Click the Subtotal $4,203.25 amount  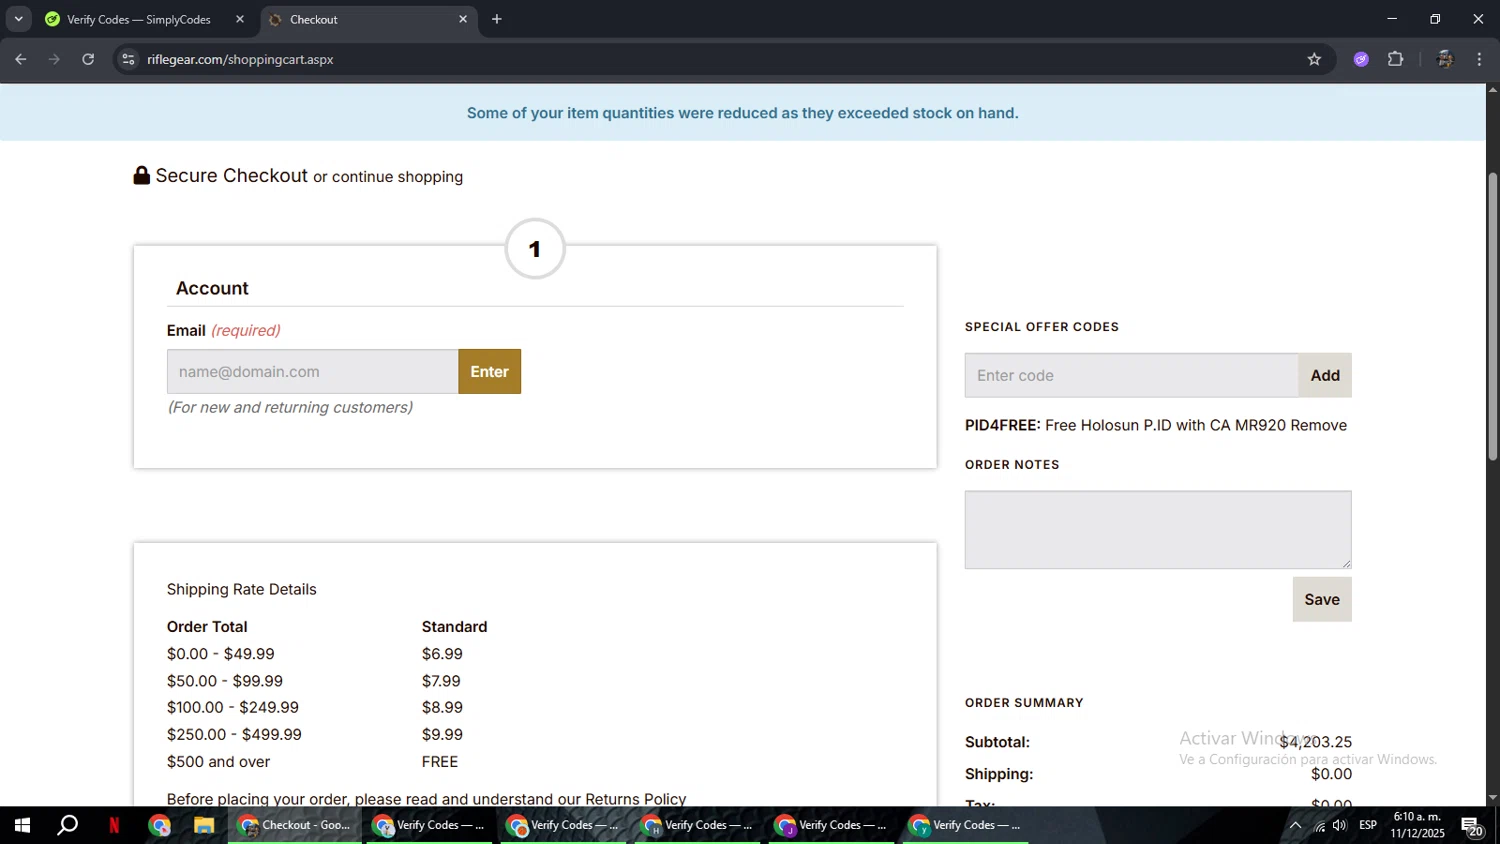tap(1316, 742)
